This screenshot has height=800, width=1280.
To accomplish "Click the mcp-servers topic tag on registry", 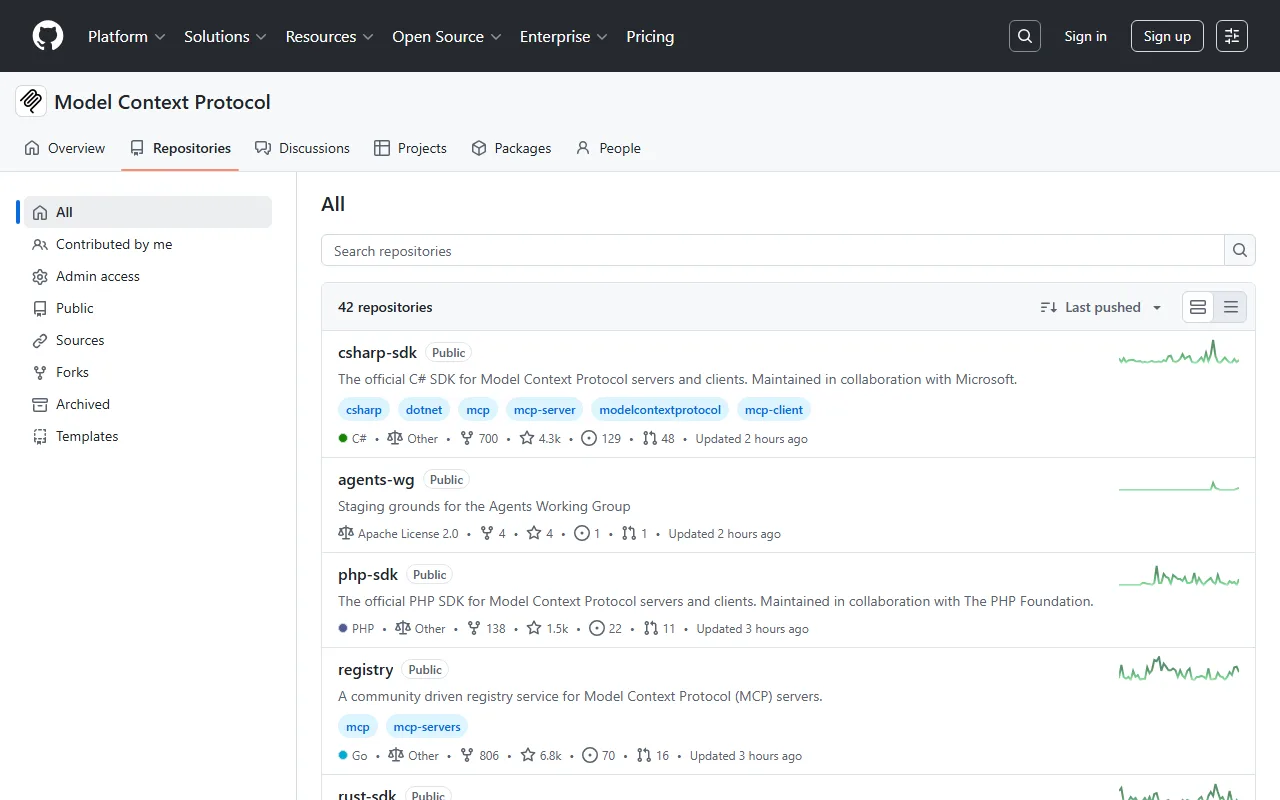I will (x=427, y=726).
